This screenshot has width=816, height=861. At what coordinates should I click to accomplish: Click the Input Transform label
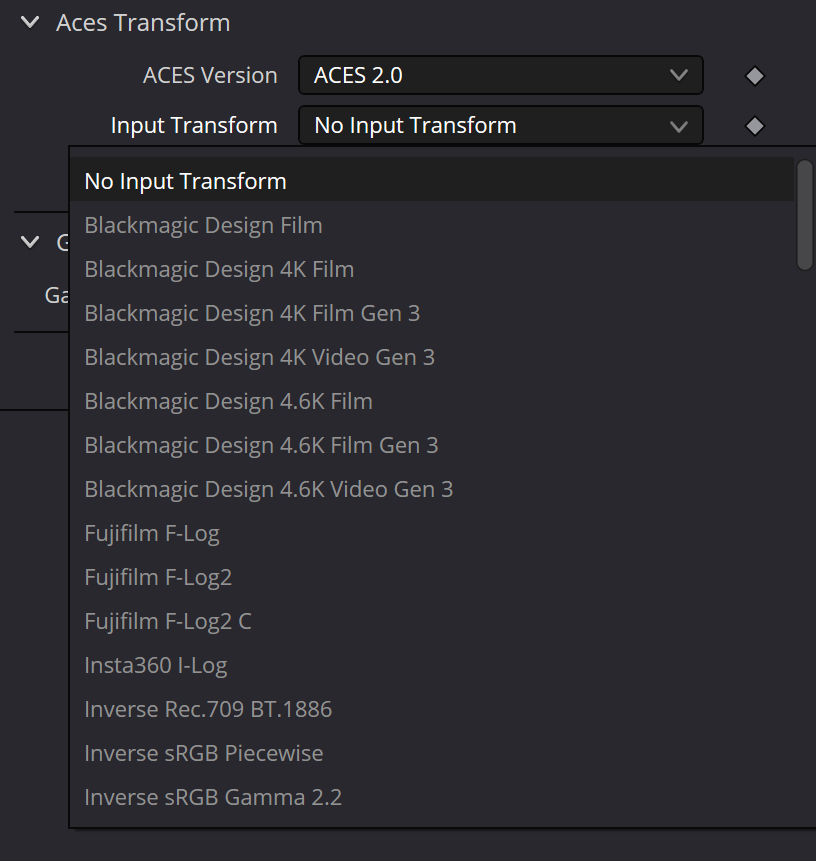pos(194,126)
